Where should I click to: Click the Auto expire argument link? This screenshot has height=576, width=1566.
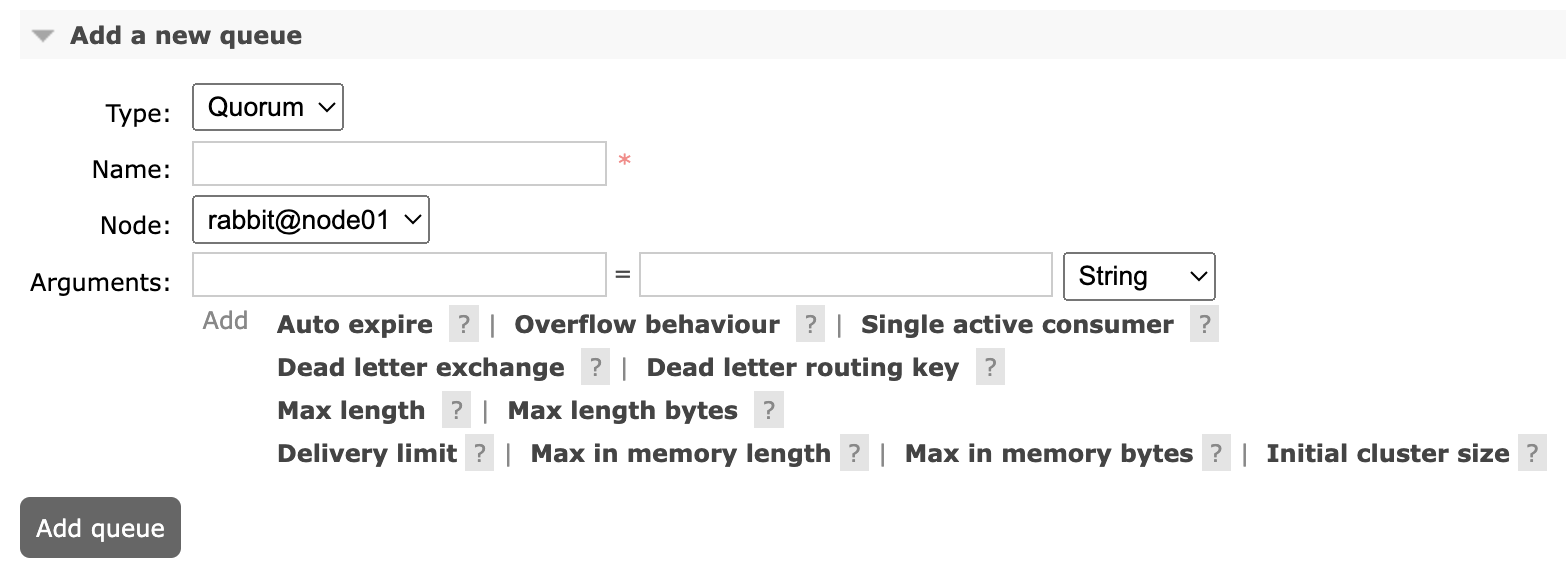coord(355,325)
